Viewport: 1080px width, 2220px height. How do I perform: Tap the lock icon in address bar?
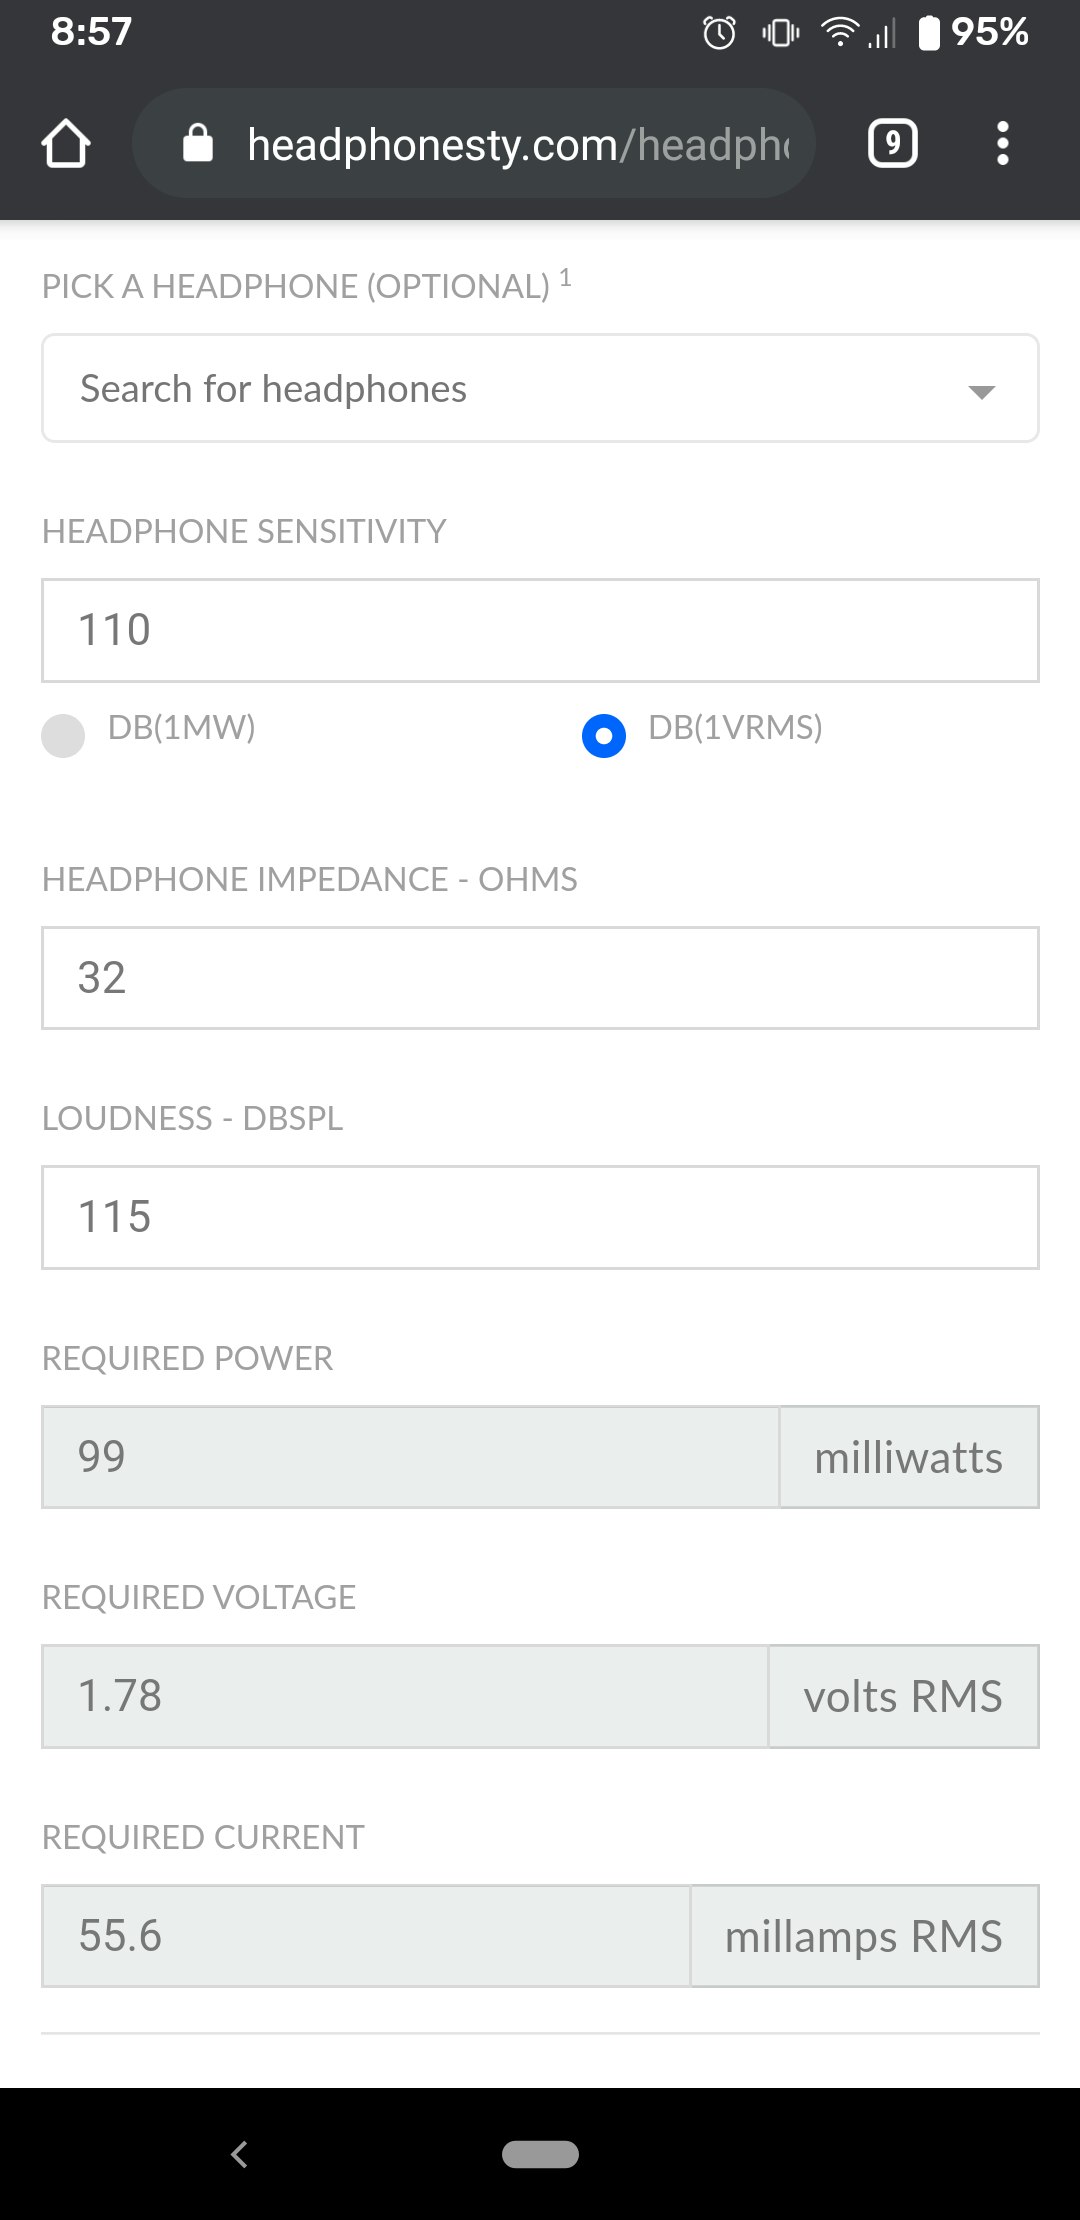click(x=198, y=144)
